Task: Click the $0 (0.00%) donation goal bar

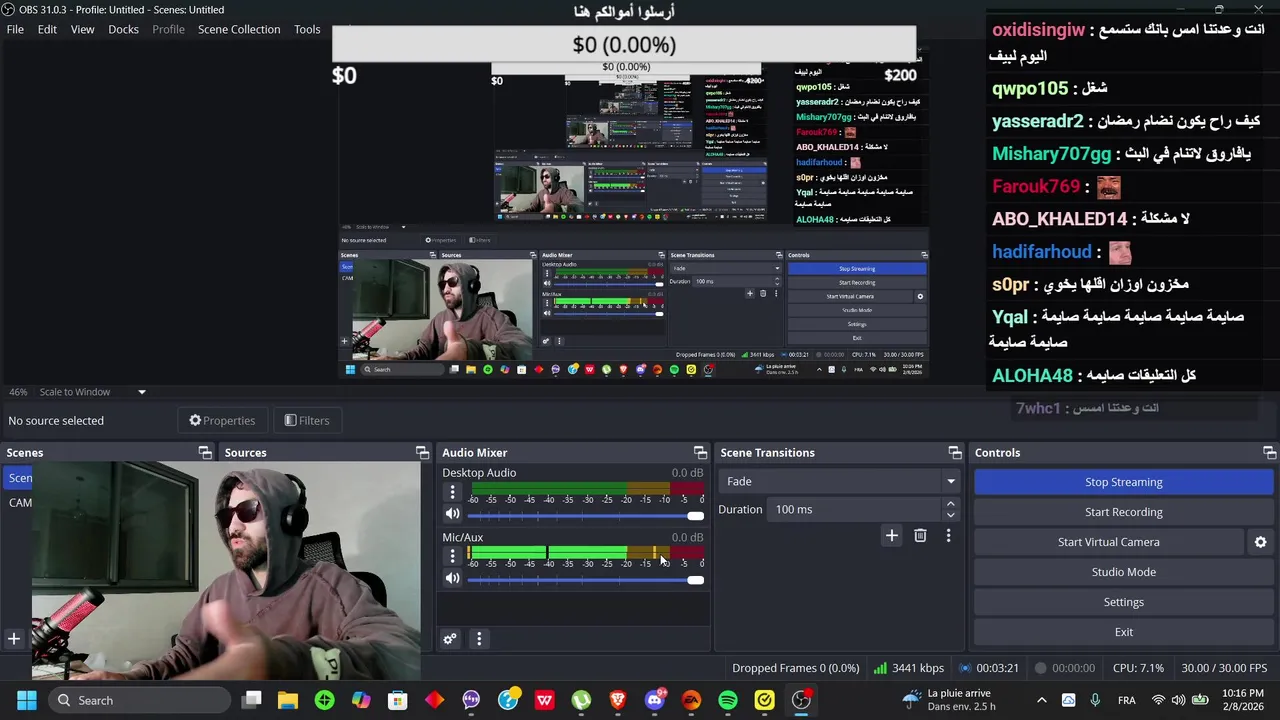Action: [x=624, y=45]
